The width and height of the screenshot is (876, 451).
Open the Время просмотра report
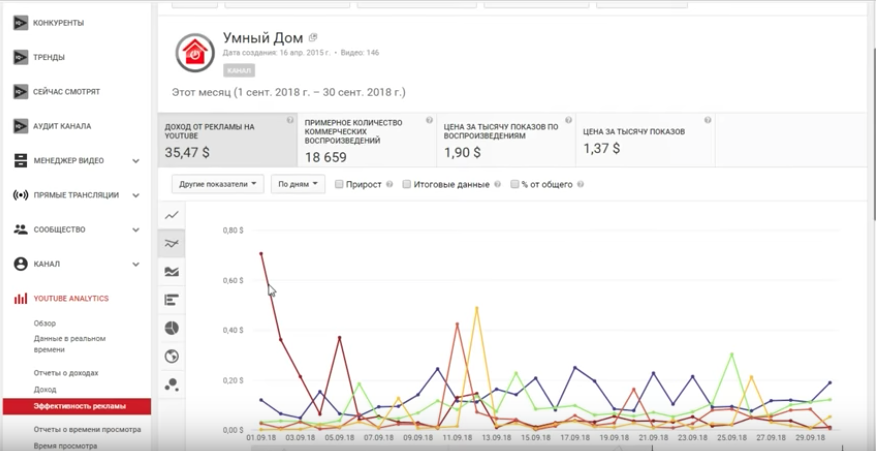pyautogui.click(x=65, y=446)
